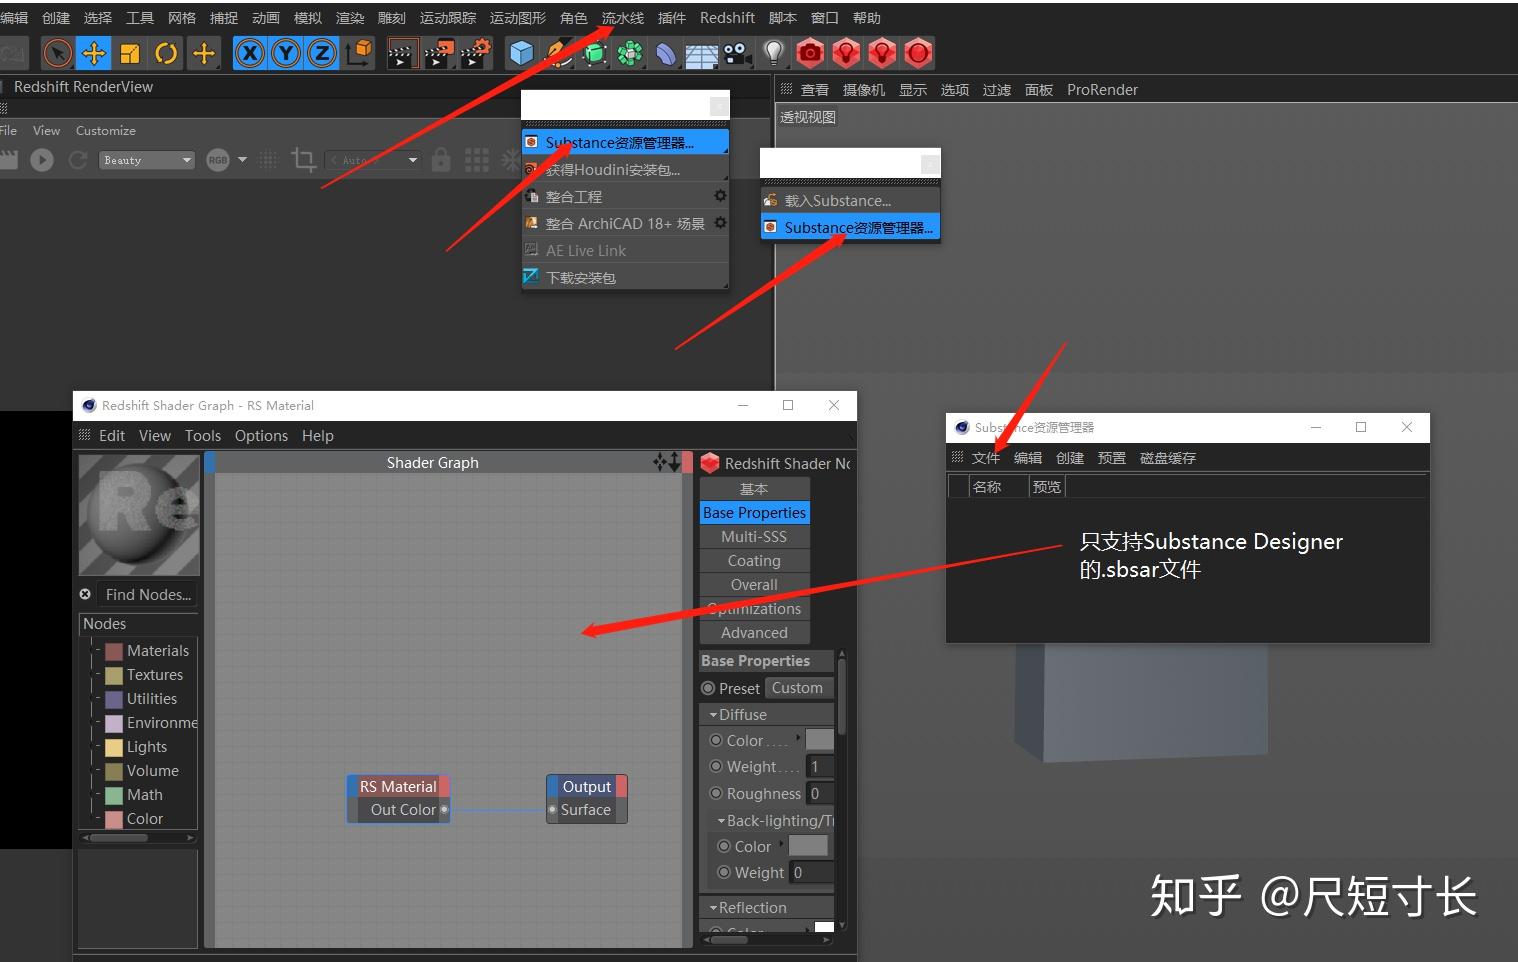Select the Preset radio button
Image resolution: width=1518 pixels, height=962 pixels.
[709, 687]
